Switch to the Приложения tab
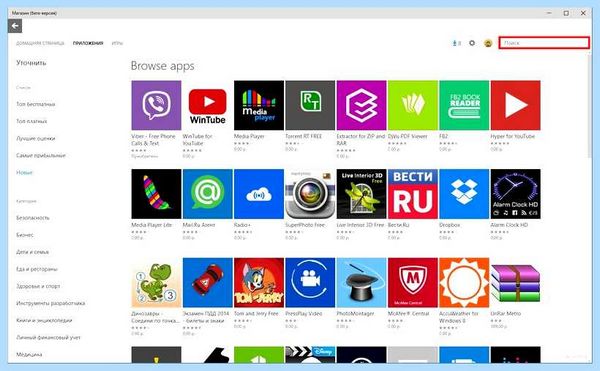Screen dimensions: 600x371 click(x=88, y=43)
